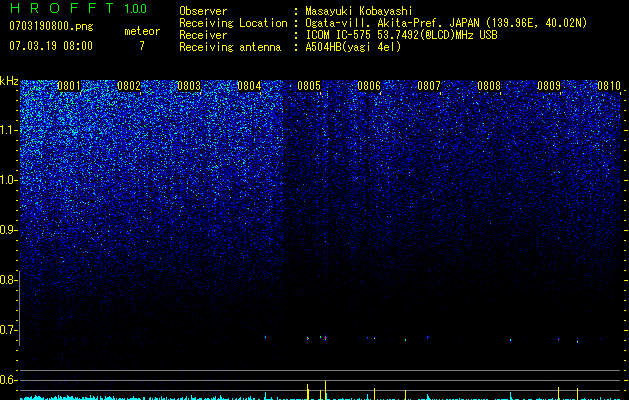Viewport: 629px width, 400px height.
Task: Click the Ogata-vill. Akita-Pref. JAPAN location text
Action: [446, 23]
